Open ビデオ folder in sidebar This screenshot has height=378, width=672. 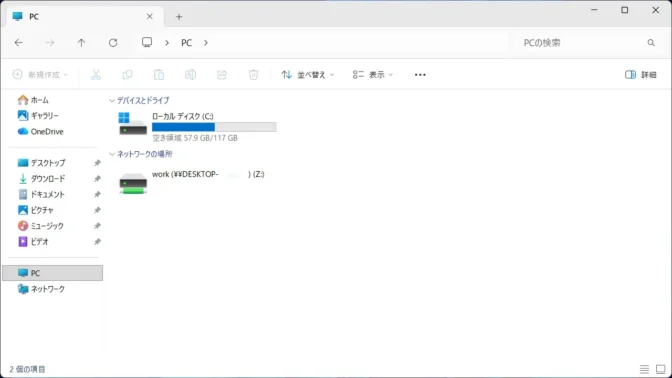coord(33,242)
